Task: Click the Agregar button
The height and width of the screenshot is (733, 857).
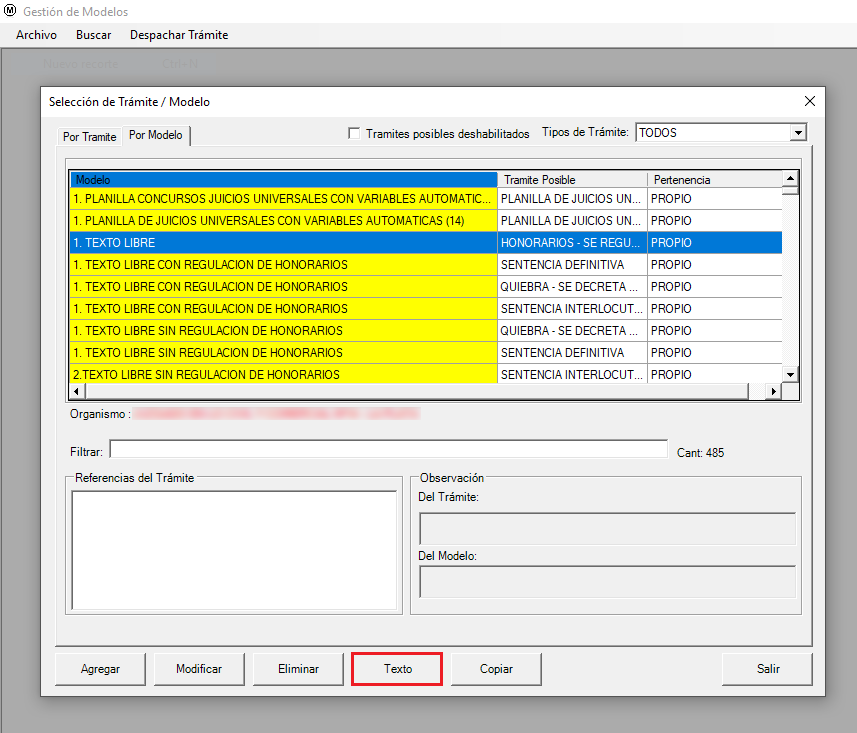Action: click(x=101, y=669)
